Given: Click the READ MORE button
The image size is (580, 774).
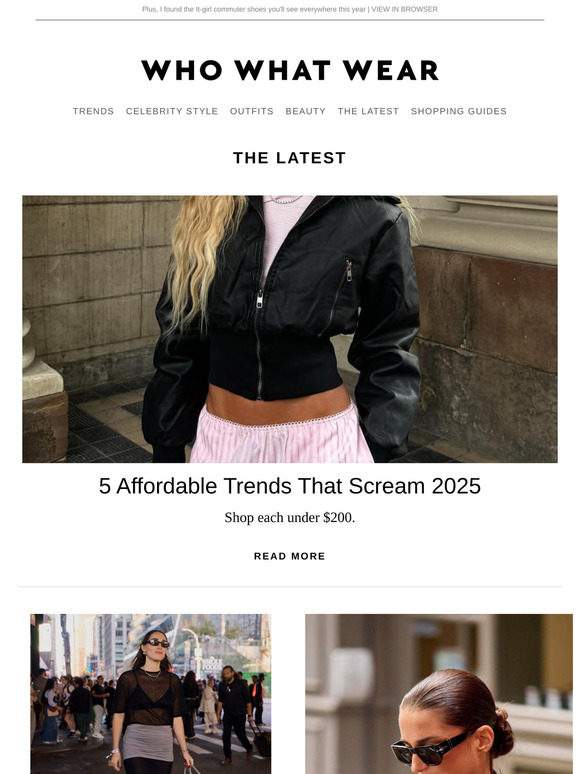Looking at the screenshot, I should 290,556.
